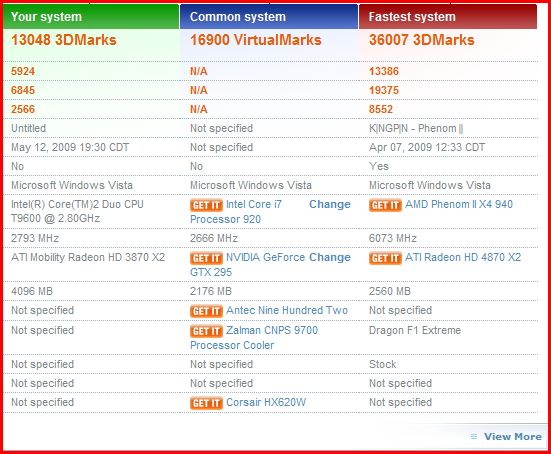Image resolution: width=551 pixels, height=454 pixels.
Task: Open the View More link
Action: pyautogui.click(x=513, y=436)
